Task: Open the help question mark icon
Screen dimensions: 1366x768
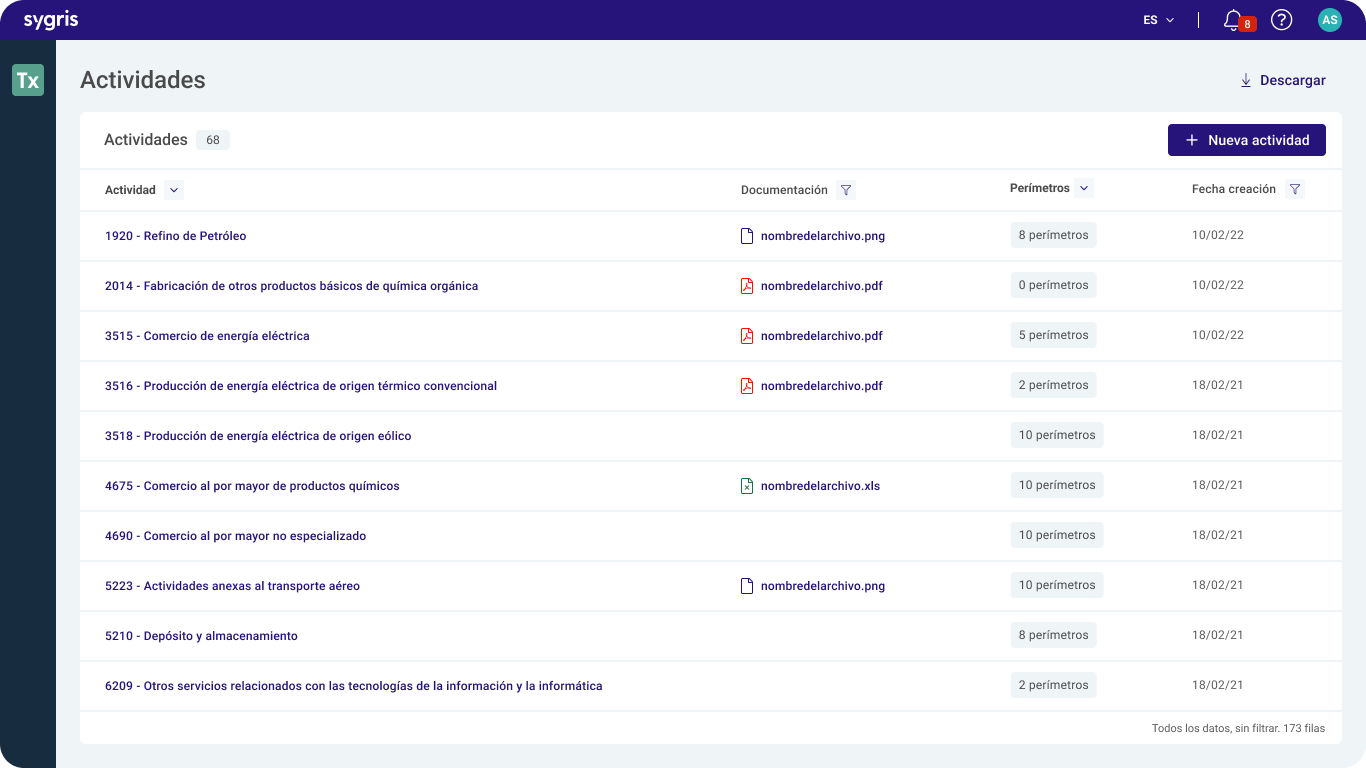Action: pyautogui.click(x=1282, y=20)
